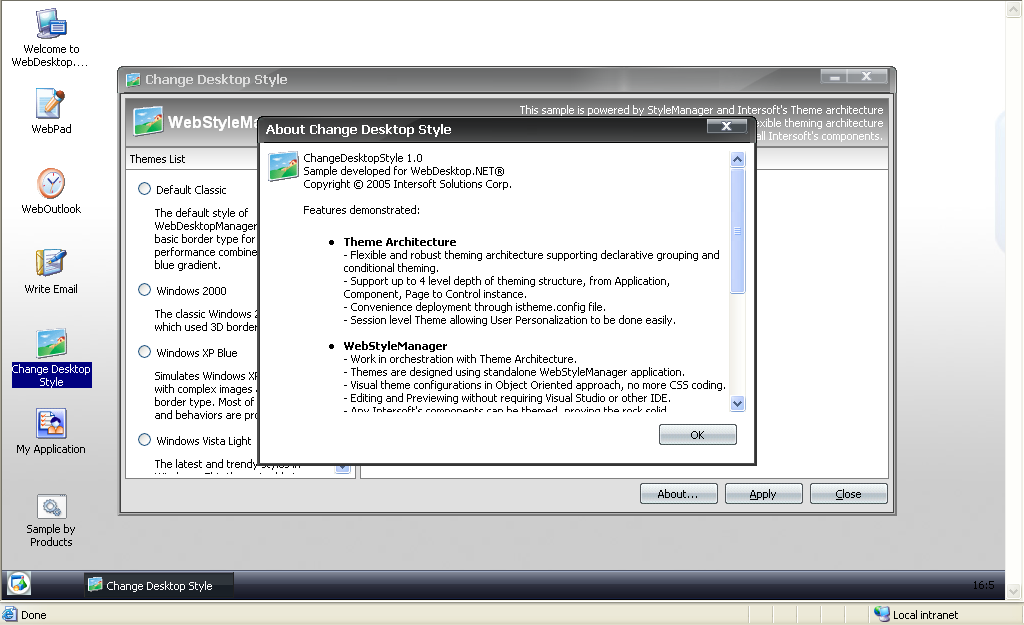Click the Write Email desktop icon
The image size is (1024, 625).
pyautogui.click(x=51, y=264)
